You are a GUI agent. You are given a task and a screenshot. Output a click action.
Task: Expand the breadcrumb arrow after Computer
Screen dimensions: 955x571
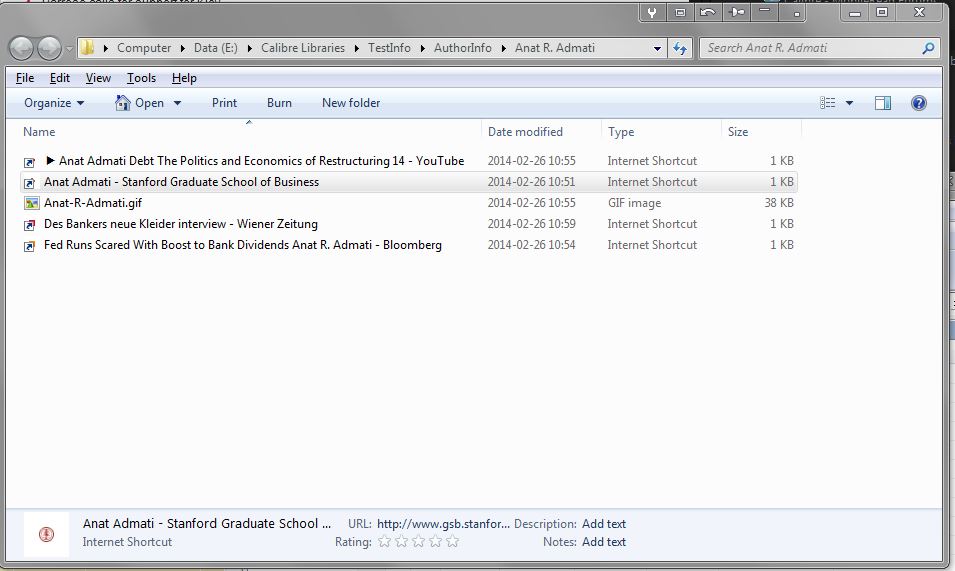point(183,48)
